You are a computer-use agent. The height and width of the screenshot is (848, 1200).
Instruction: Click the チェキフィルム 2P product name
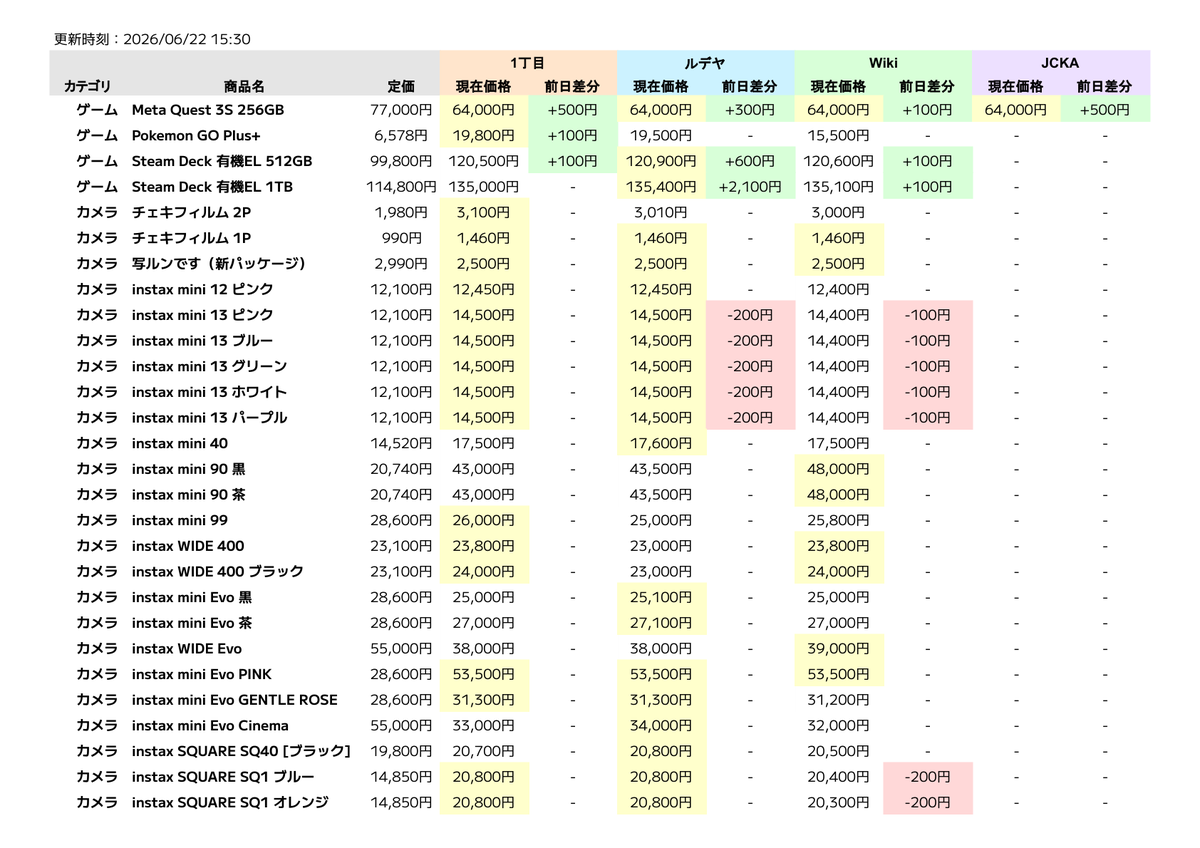(x=191, y=212)
